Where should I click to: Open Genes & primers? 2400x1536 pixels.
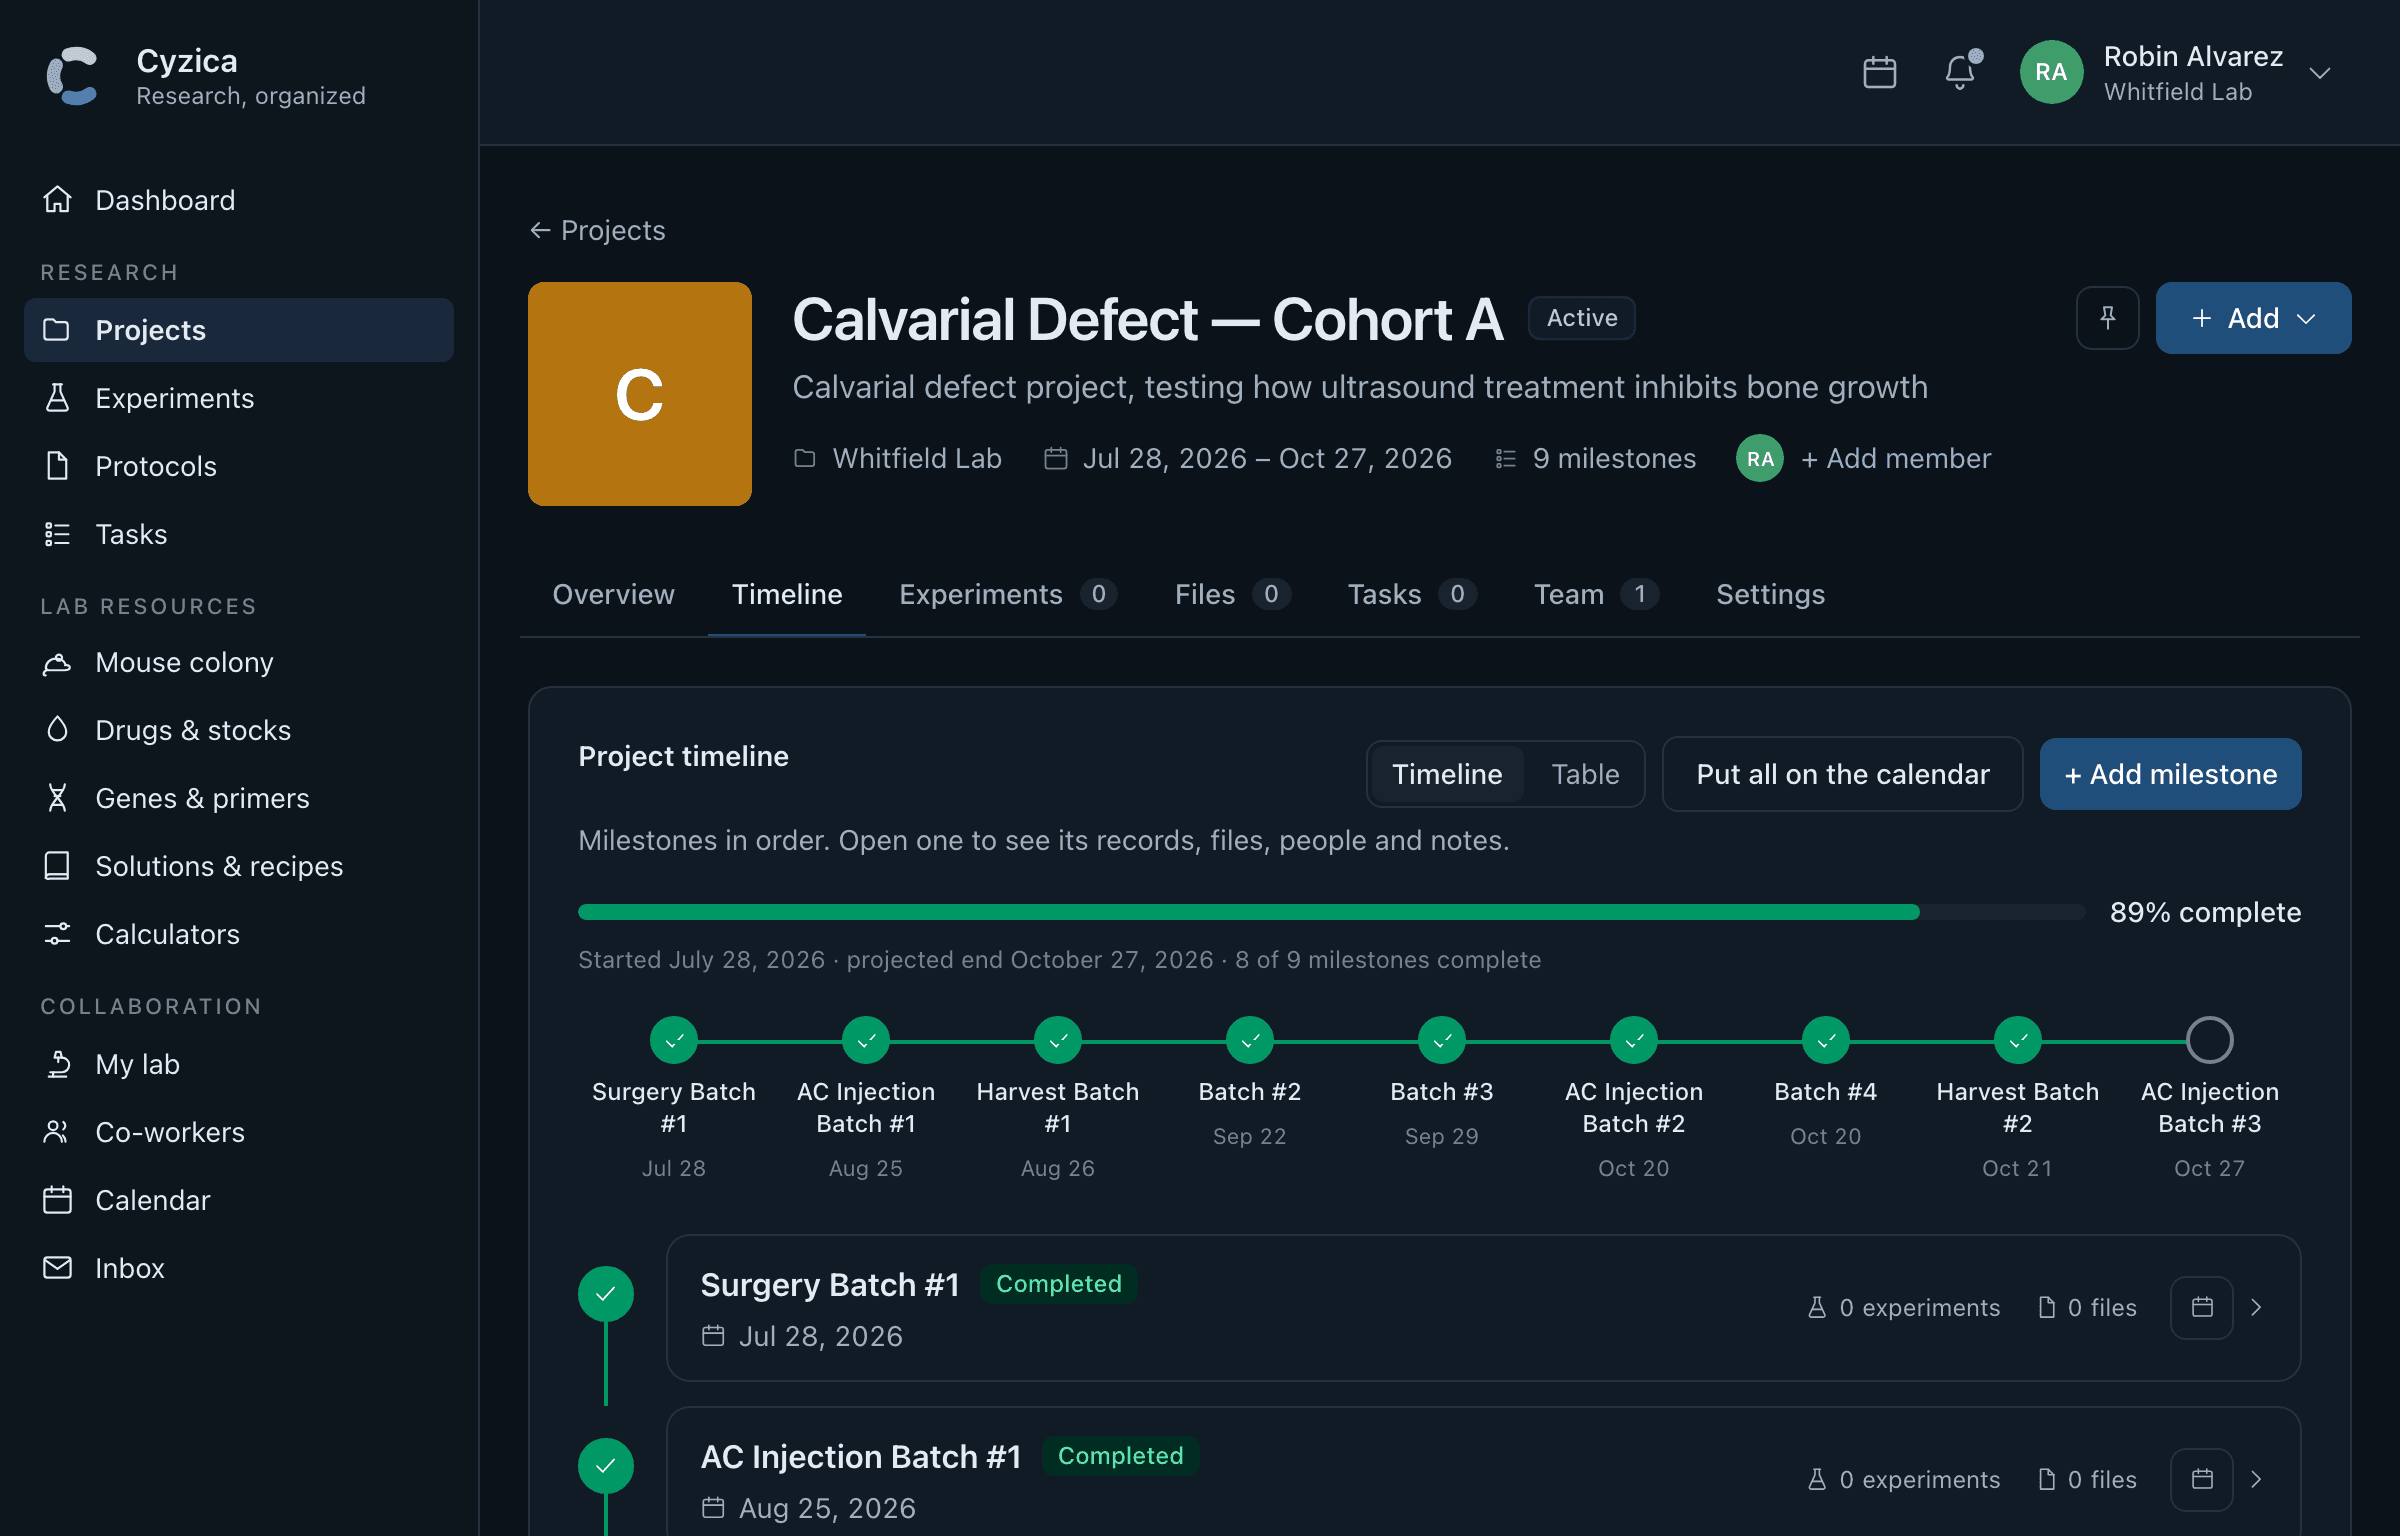click(x=239, y=798)
